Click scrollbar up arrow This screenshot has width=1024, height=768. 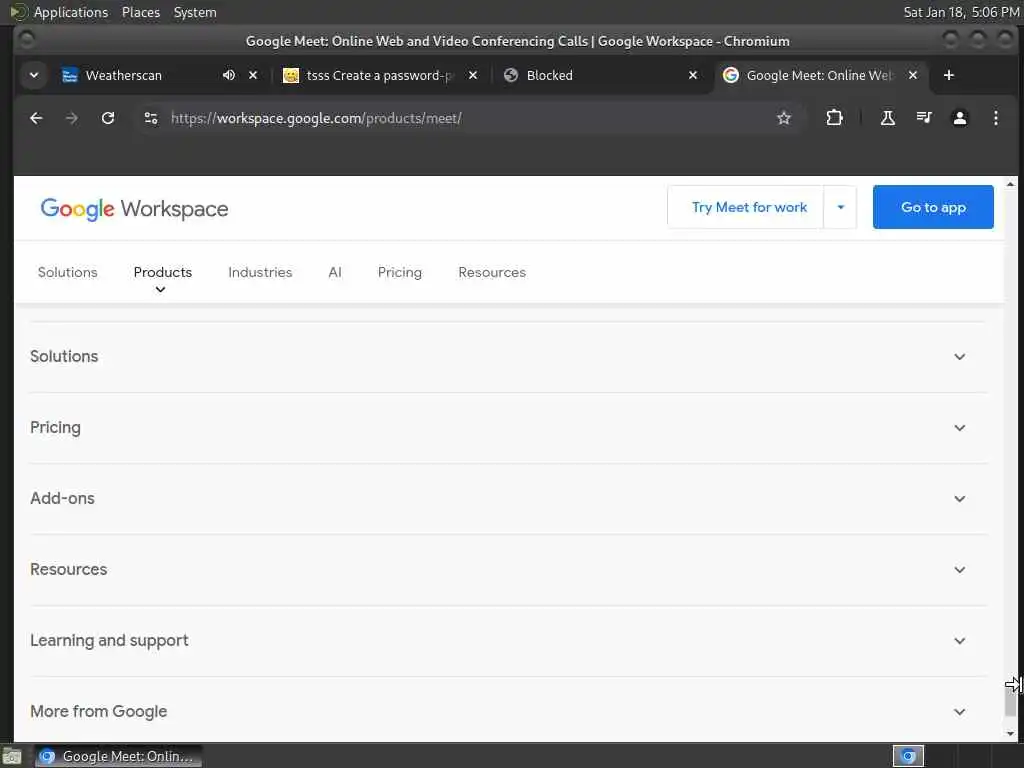(x=1010, y=185)
